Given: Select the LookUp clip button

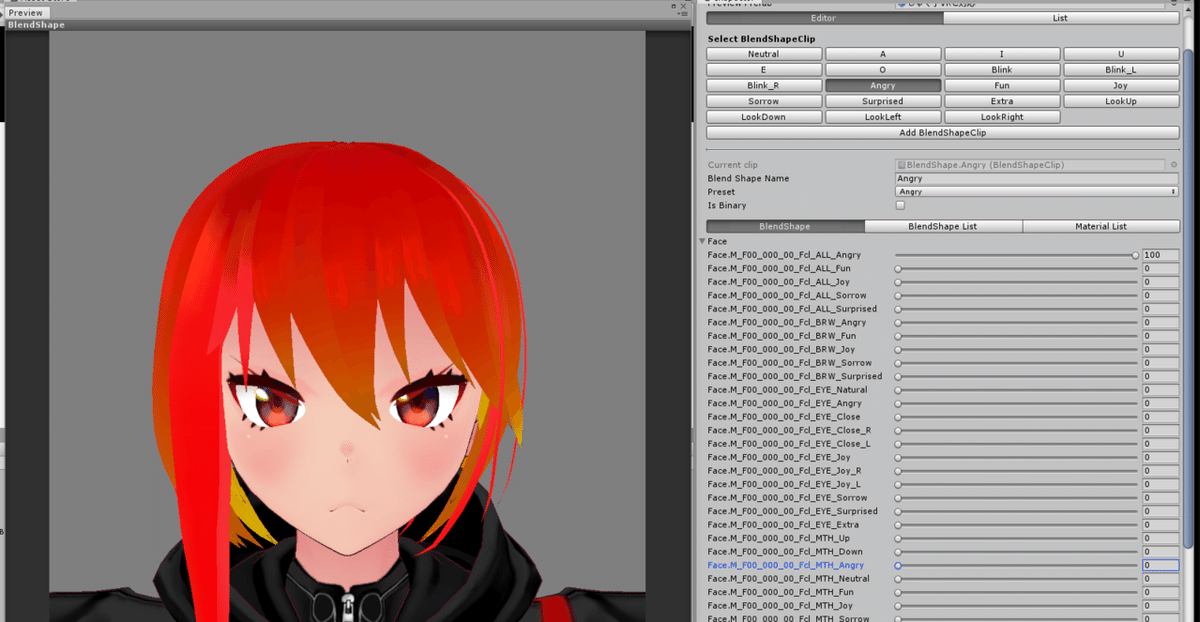Looking at the screenshot, I should [1121, 101].
